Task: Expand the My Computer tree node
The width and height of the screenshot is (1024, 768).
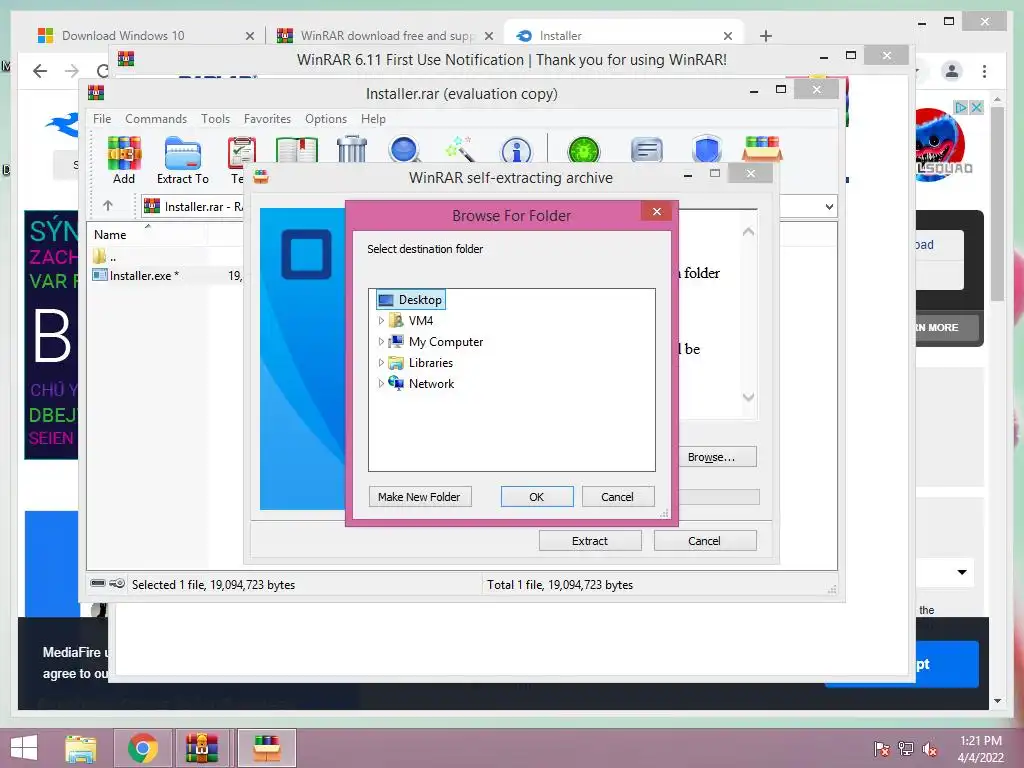Action: (381, 342)
